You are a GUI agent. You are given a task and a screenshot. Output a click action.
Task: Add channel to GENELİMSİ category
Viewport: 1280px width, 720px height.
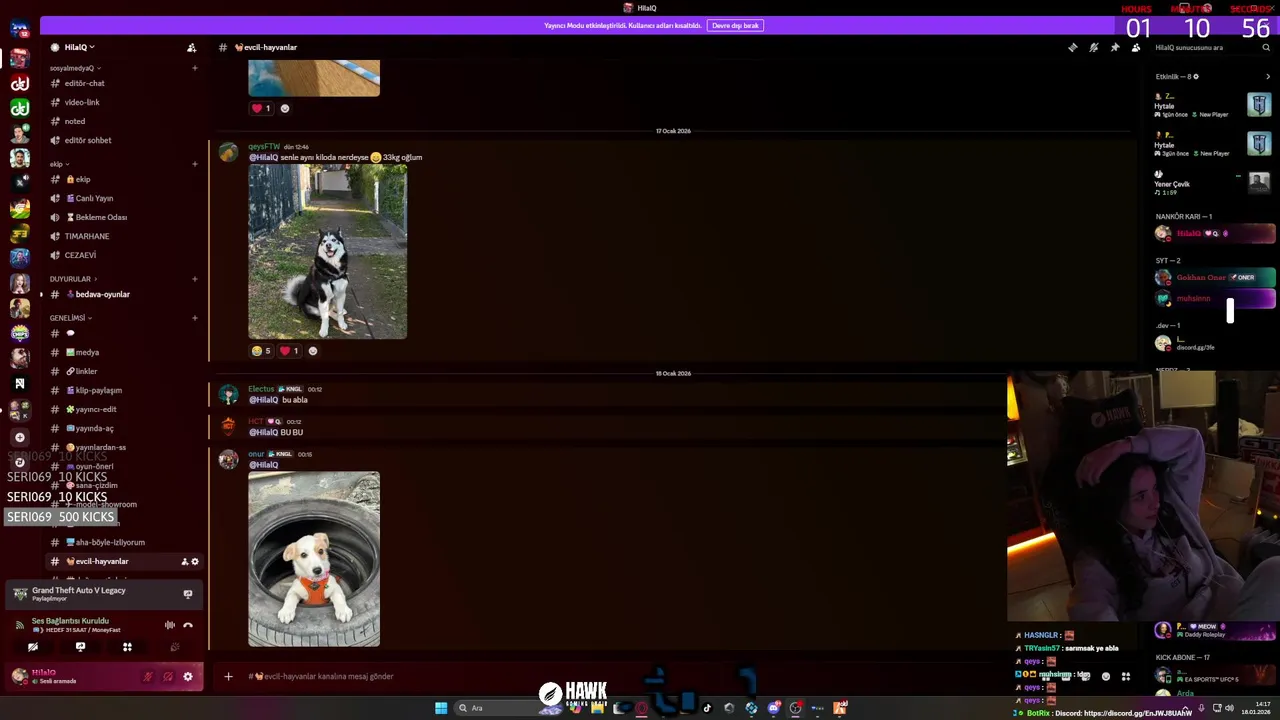tap(194, 318)
